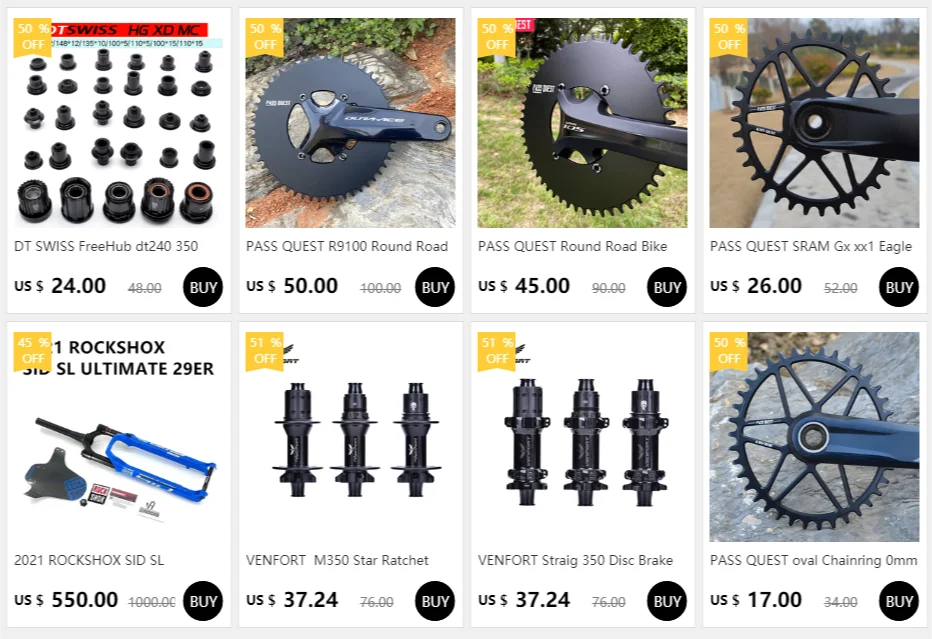
Task: Click BUY for VENFORT M350 Star Ratchet
Action: pos(434,601)
